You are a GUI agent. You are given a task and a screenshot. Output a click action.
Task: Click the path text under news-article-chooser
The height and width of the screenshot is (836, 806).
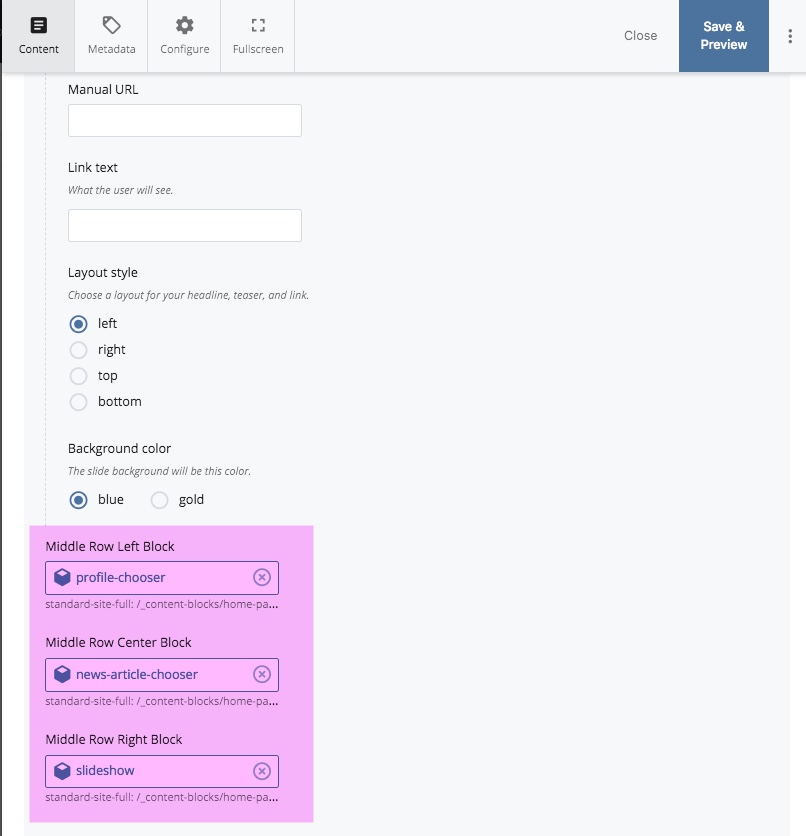[x=162, y=702]
